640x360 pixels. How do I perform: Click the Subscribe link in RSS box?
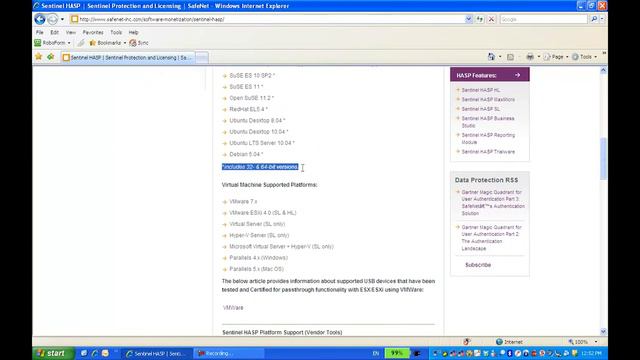[478, 265]
